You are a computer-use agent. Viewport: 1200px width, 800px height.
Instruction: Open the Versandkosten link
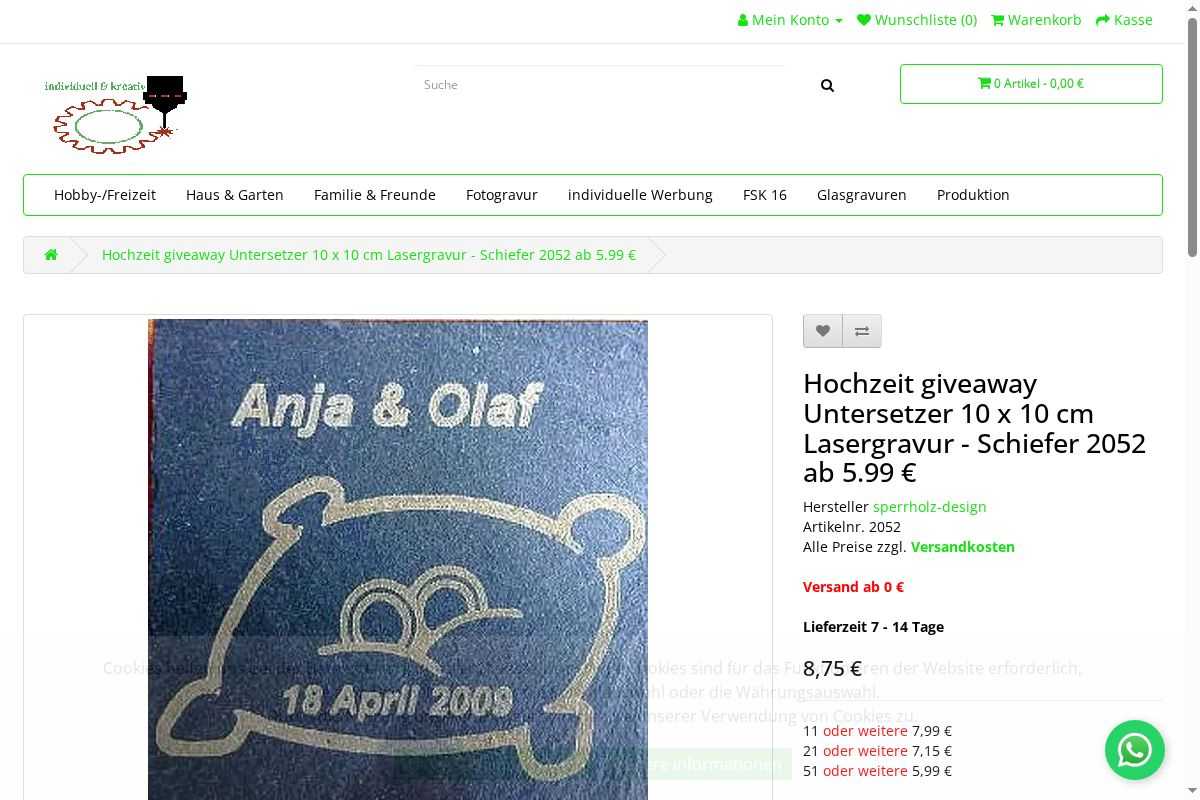(963, 547)
